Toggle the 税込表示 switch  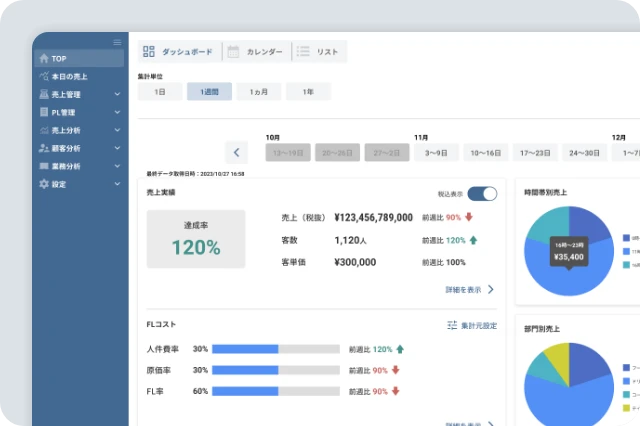[x=482, y=194]
